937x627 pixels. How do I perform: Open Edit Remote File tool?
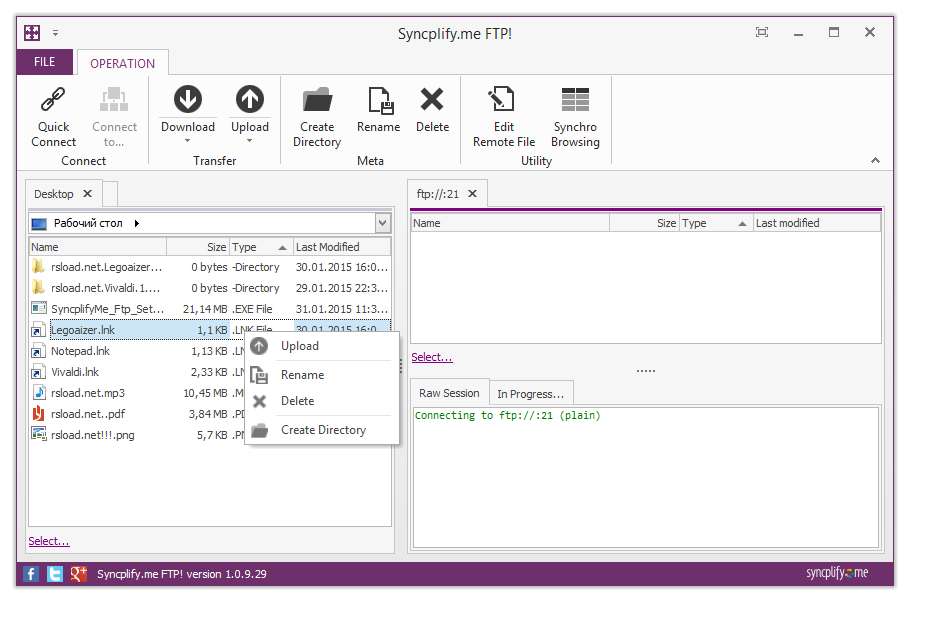pyautogui.click(x=504, y=117)
